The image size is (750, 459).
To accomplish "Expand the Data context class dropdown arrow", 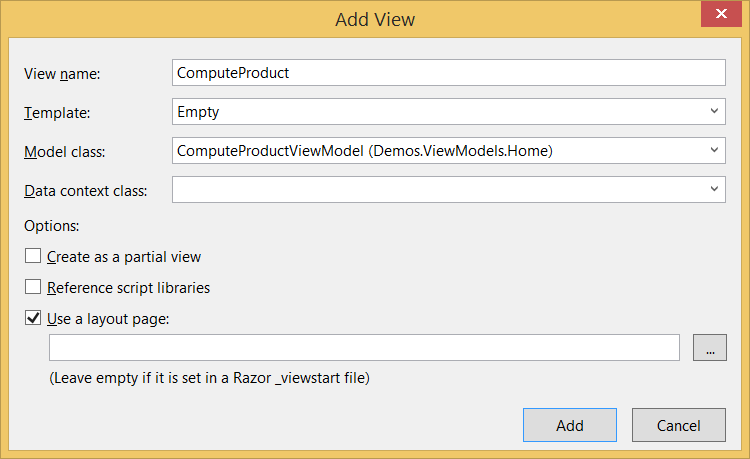I will 714,188.
